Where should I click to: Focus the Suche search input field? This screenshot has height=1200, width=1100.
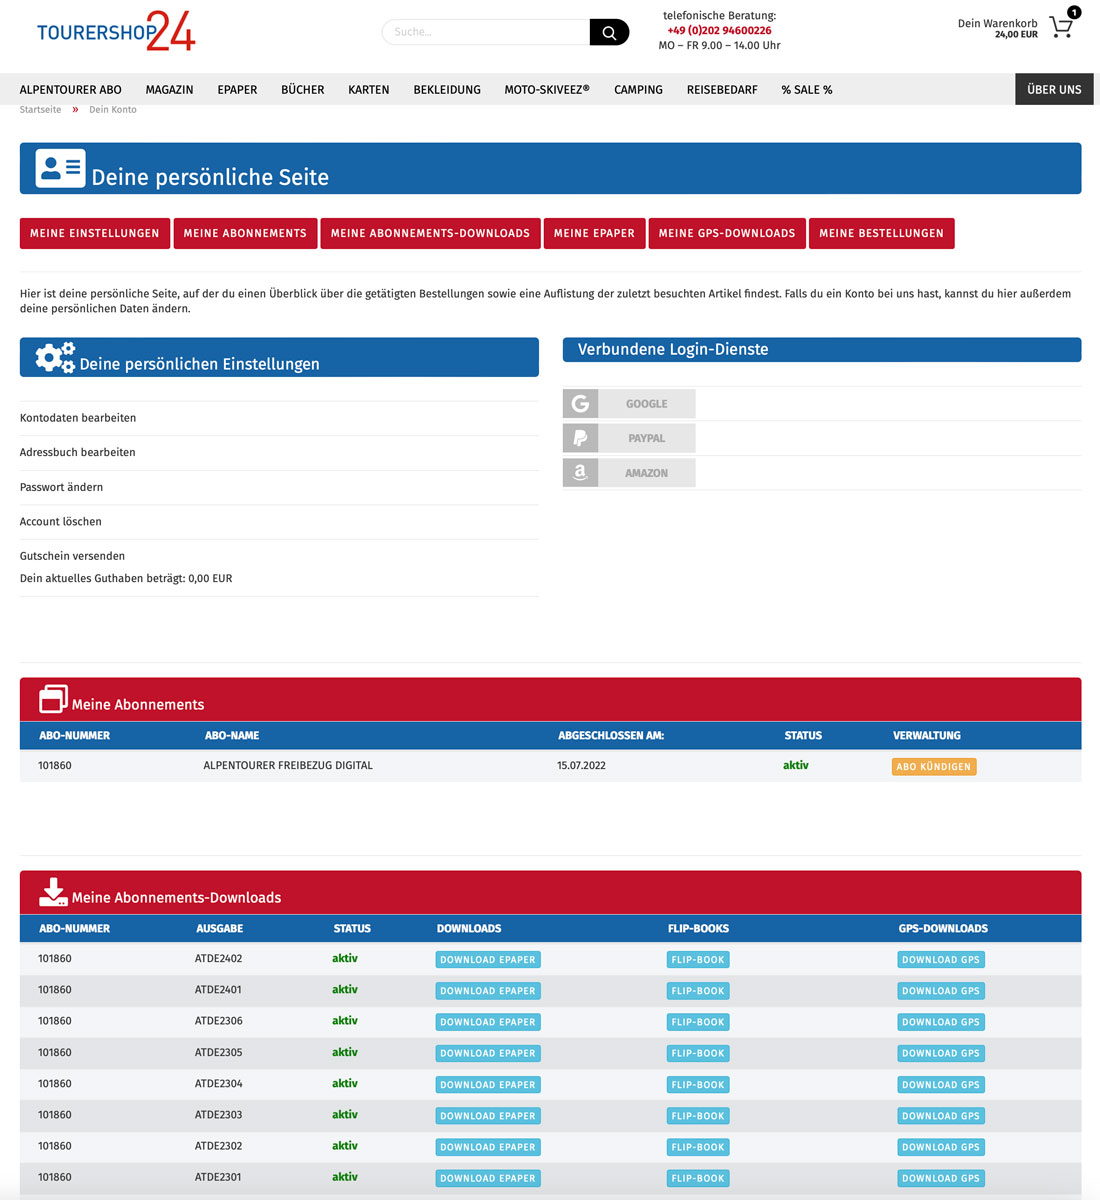coord(486,32)
